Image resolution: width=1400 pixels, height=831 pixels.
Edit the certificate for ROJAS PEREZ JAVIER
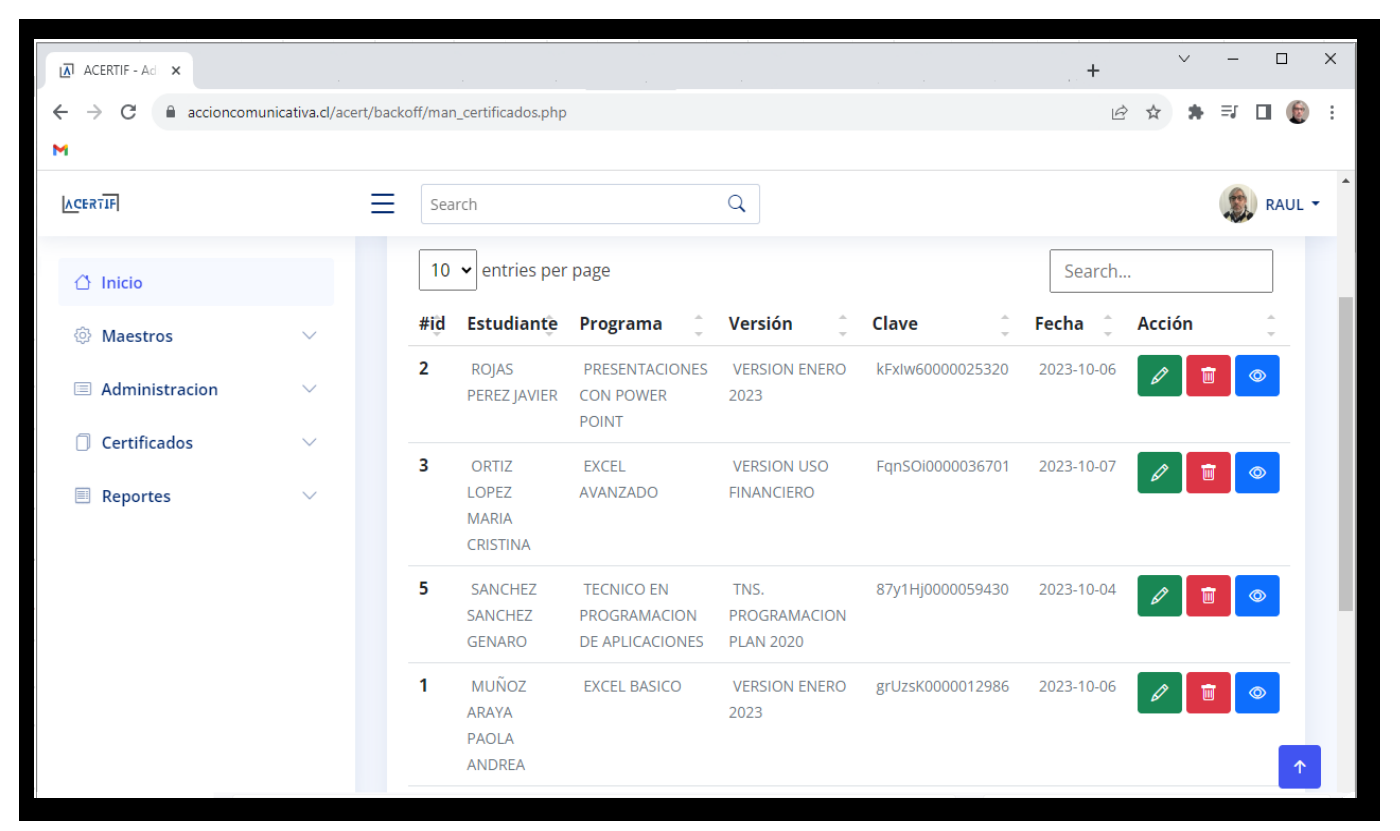(1159, 376)
